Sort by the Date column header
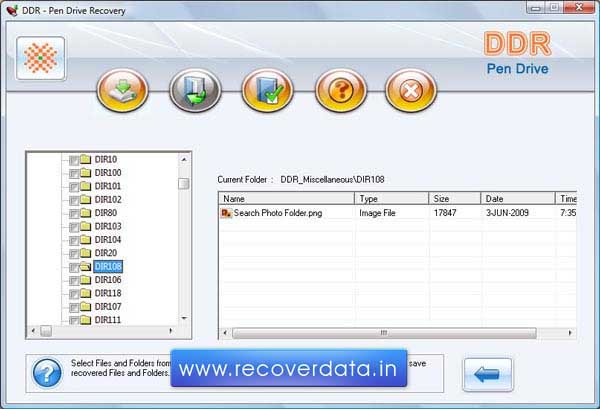The width and height of the screenshot is (600, 409). [x=518, y=199]
